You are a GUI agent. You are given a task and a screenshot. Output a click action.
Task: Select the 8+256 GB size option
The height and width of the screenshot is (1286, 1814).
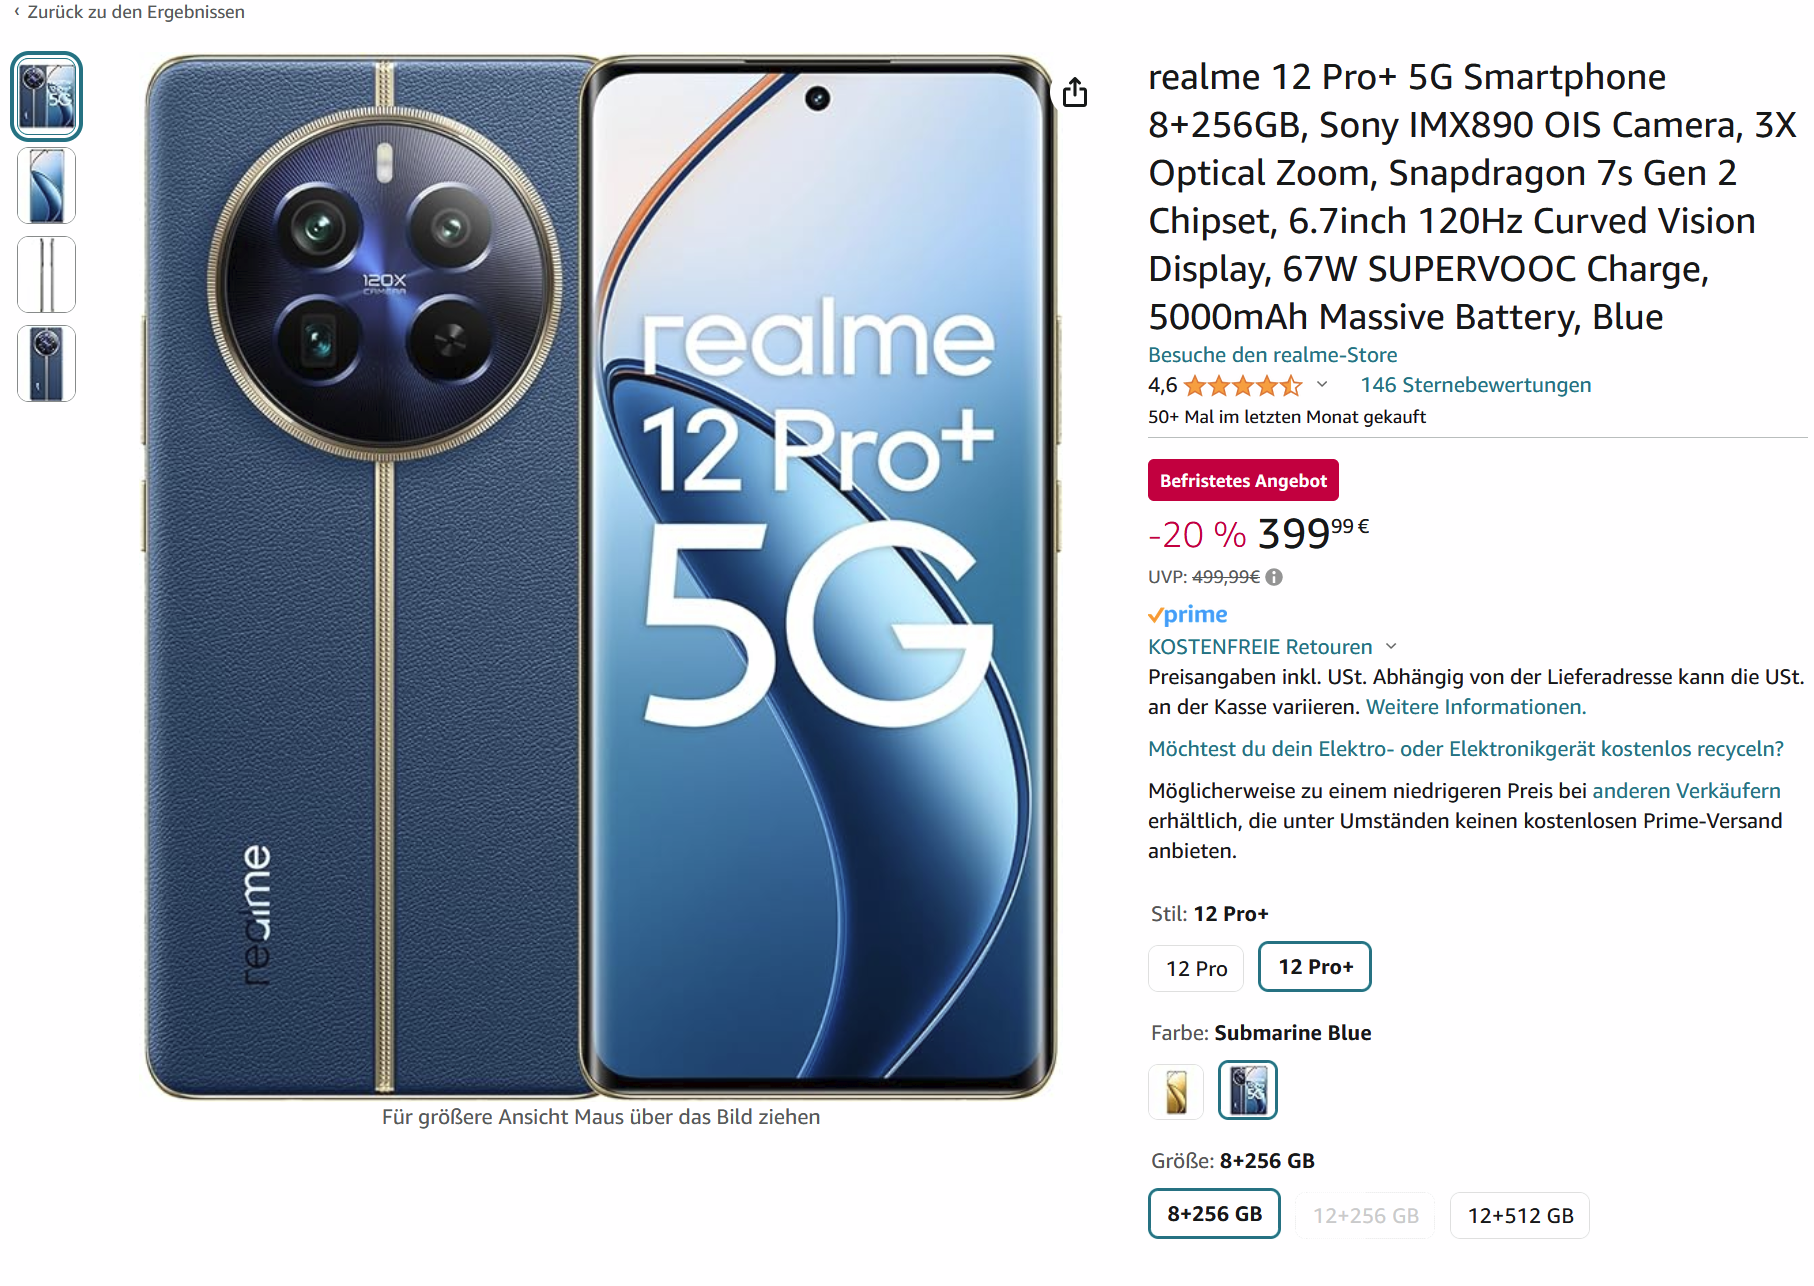point(1214,1214)
